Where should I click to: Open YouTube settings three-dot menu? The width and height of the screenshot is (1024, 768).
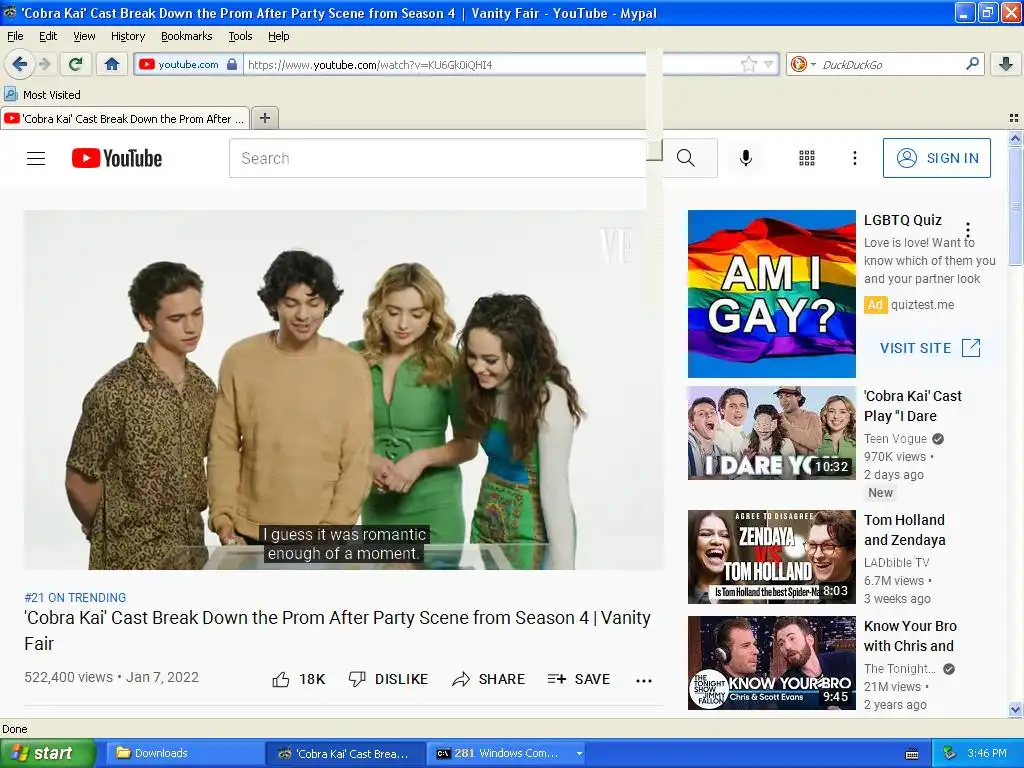854,158
